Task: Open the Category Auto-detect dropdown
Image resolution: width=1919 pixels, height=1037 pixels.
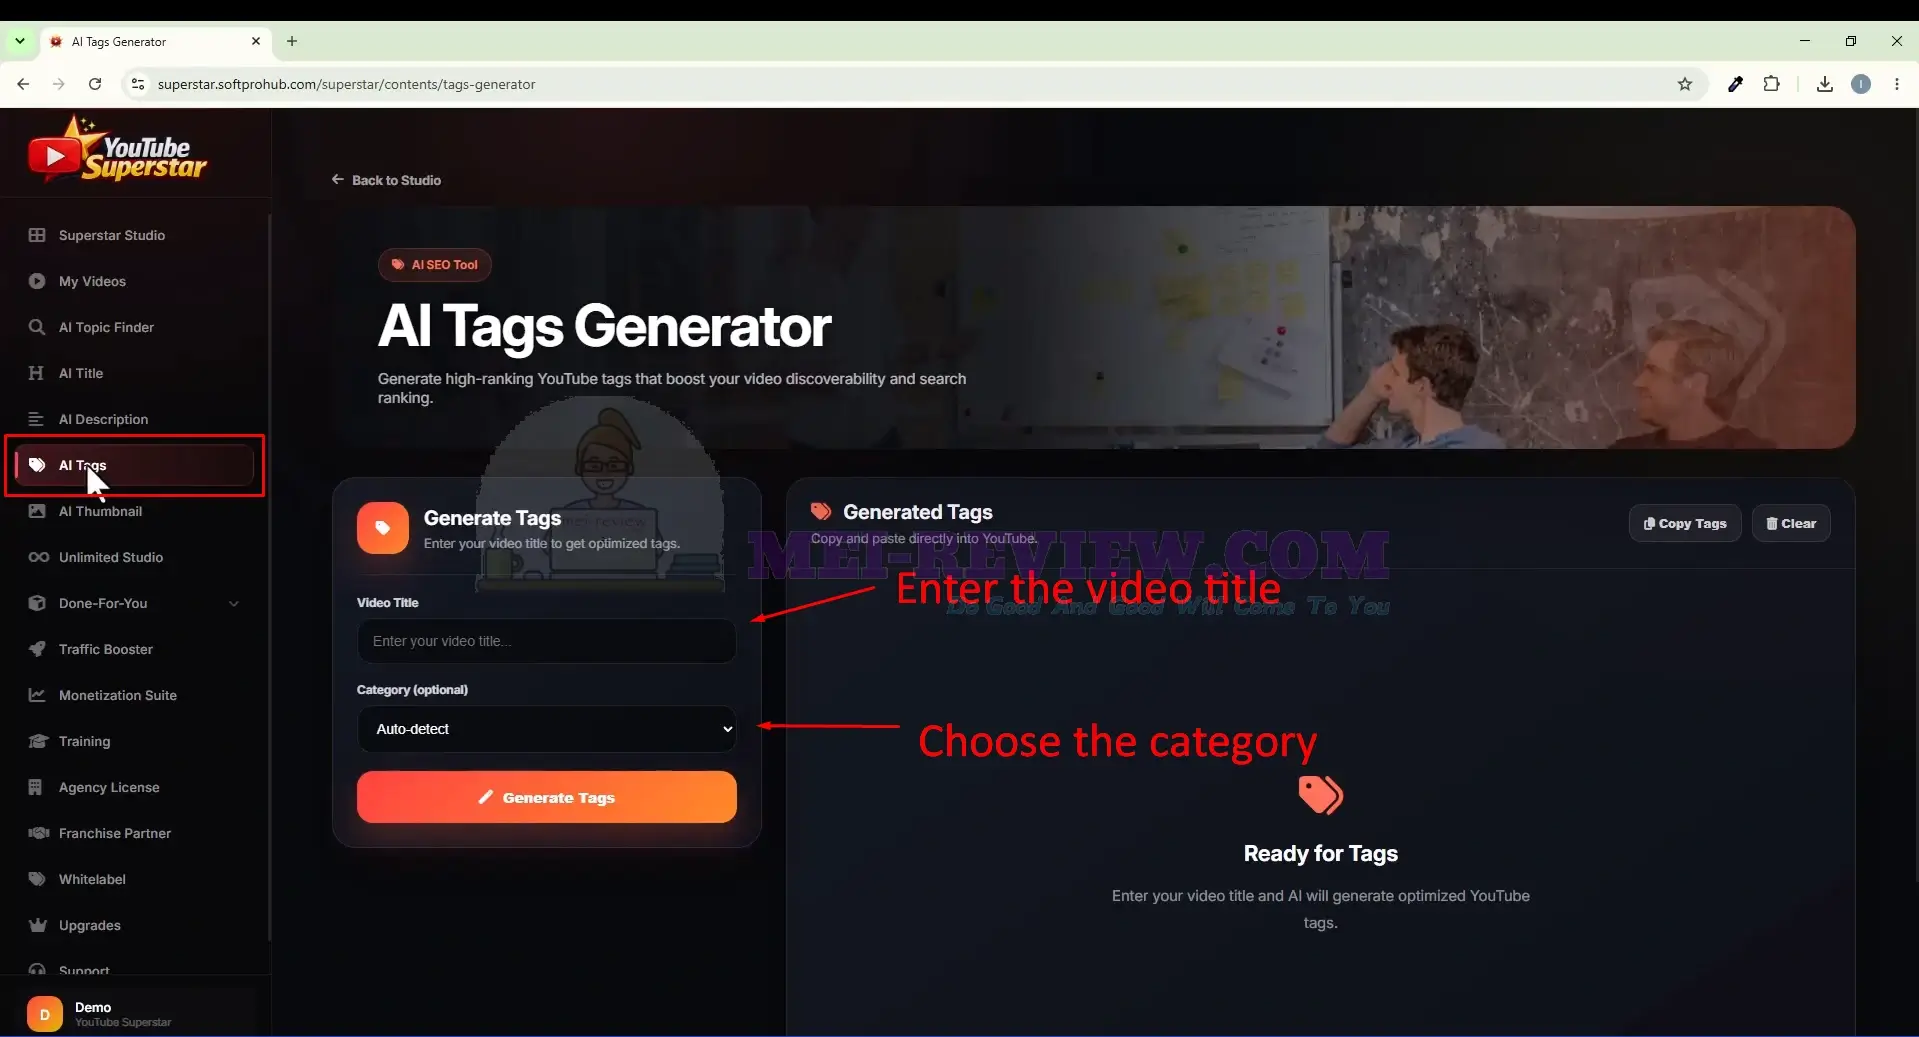Action: pos(547,729)
